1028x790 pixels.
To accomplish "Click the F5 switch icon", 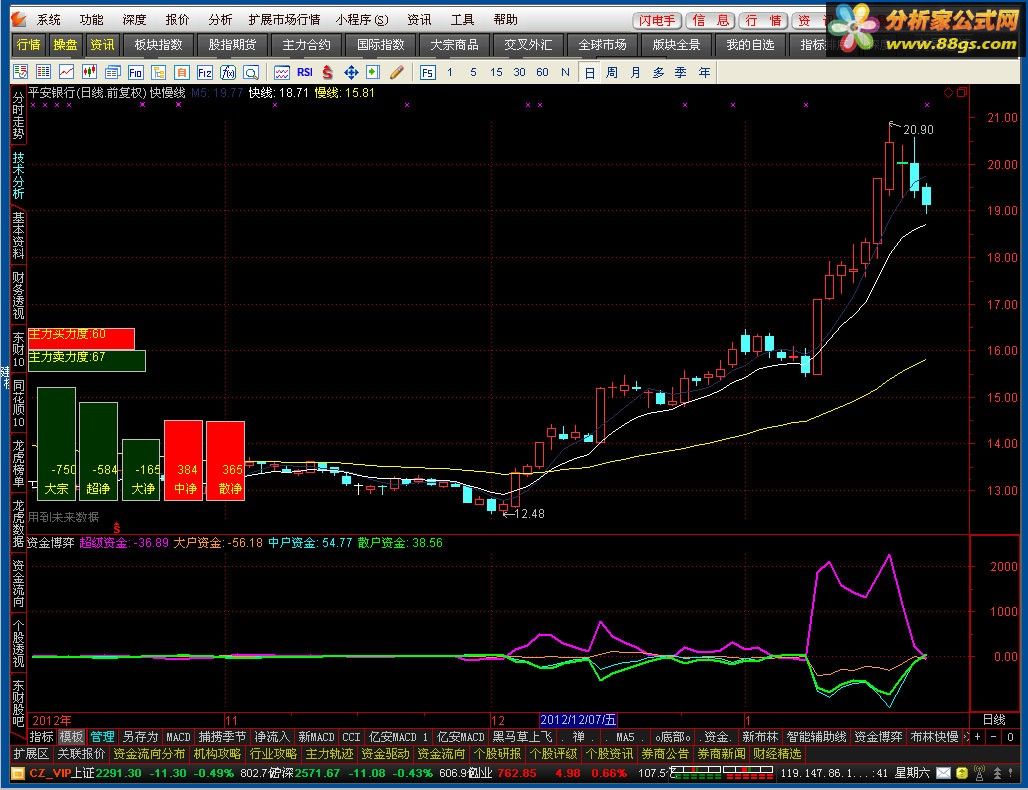I will (427, 72).
